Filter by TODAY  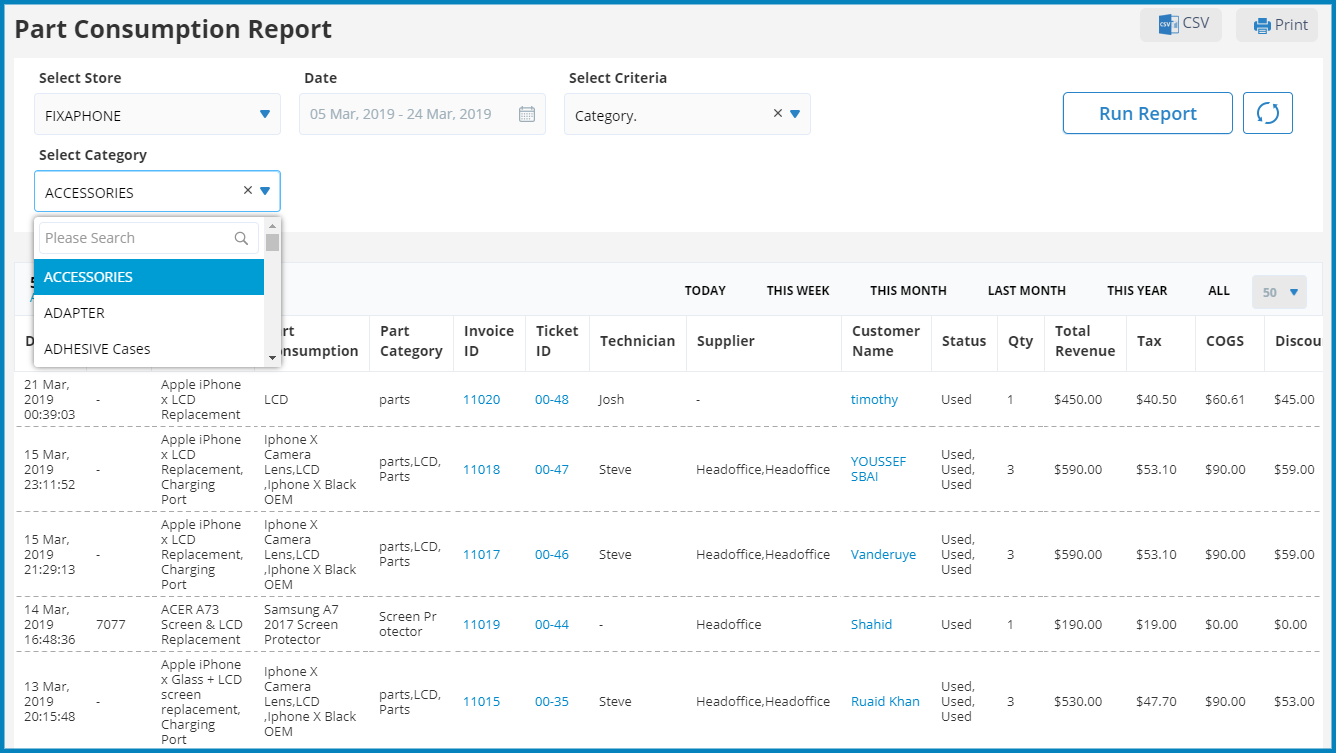(x=705, y=291)
